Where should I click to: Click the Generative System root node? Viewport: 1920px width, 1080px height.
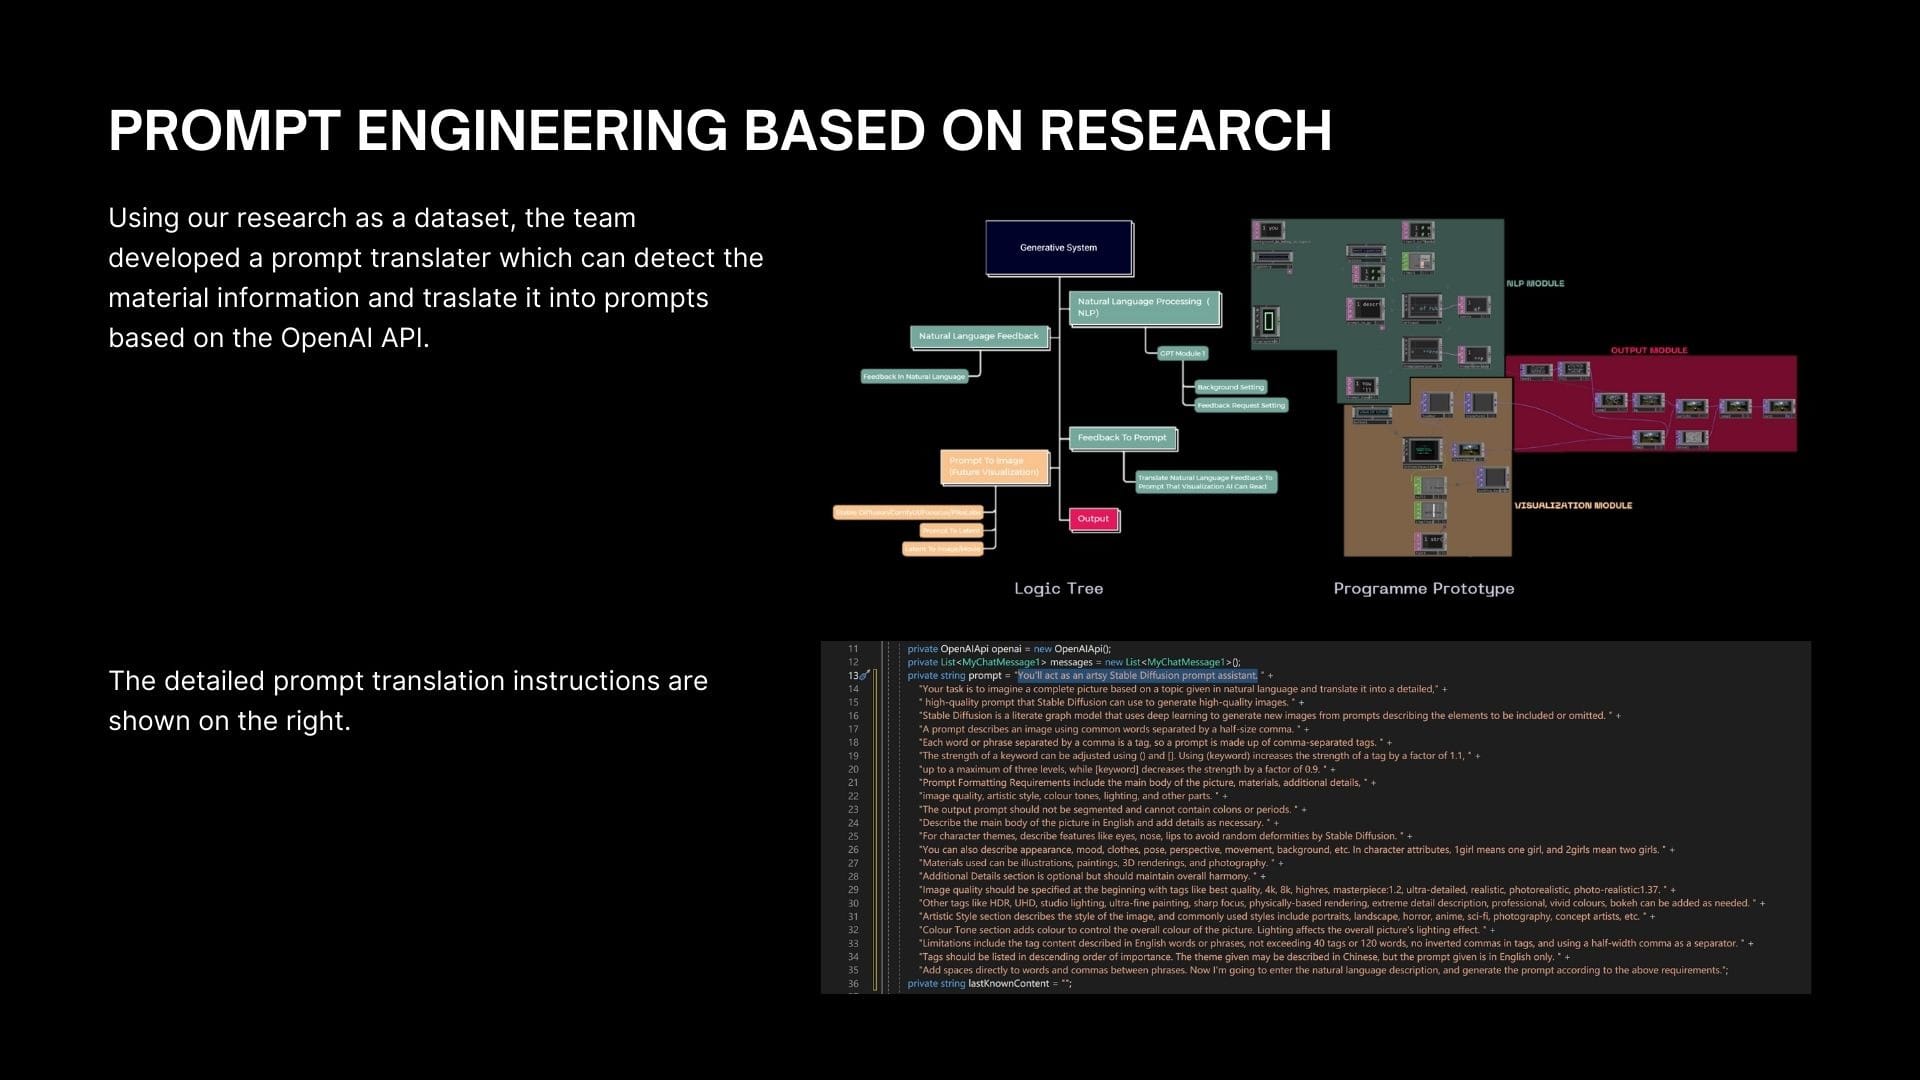pyautogui.click(x=1058, y=248)
